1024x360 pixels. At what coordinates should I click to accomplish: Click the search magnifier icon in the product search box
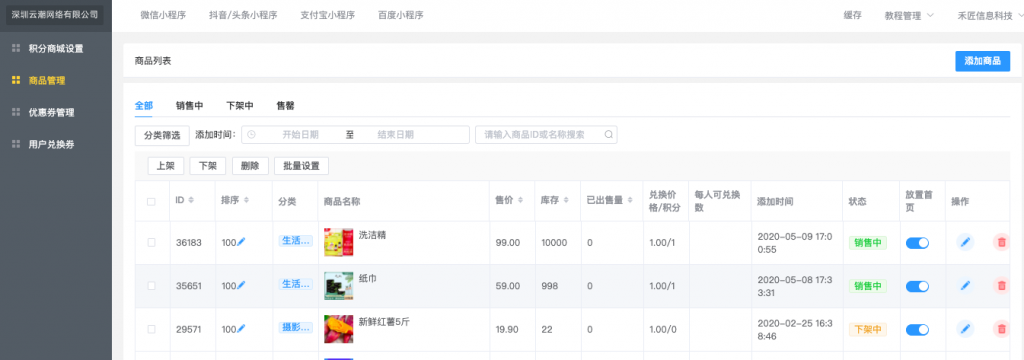click(x=608, y=135)
